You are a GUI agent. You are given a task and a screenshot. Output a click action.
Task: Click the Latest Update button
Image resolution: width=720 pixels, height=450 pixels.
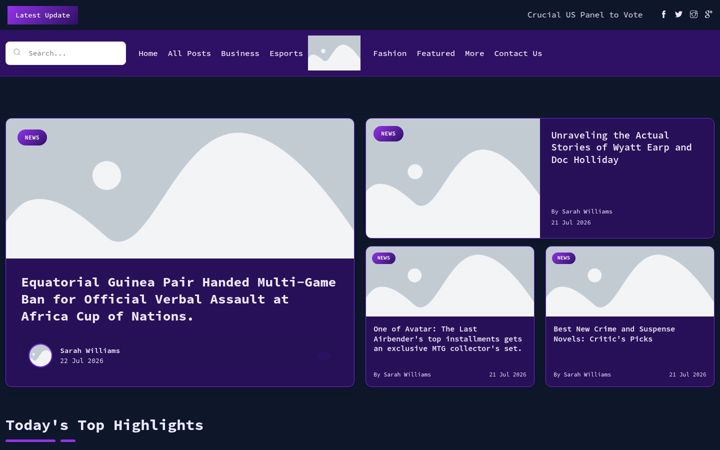pyautogui.click(x=43, y=15)
